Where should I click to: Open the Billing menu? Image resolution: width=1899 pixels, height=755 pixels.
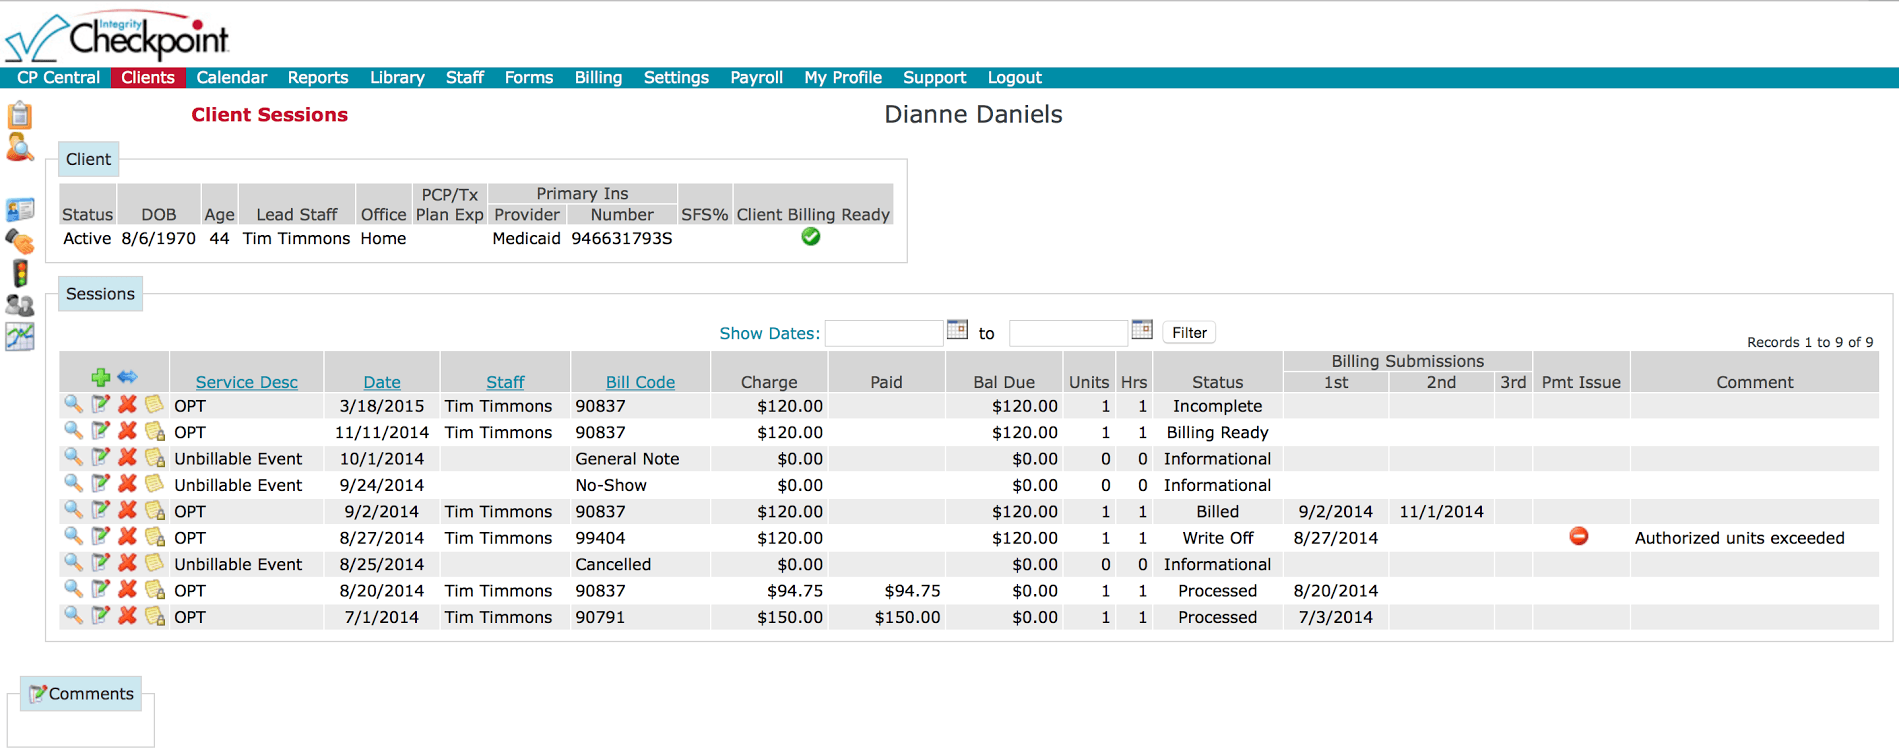(x=598, y=78)
